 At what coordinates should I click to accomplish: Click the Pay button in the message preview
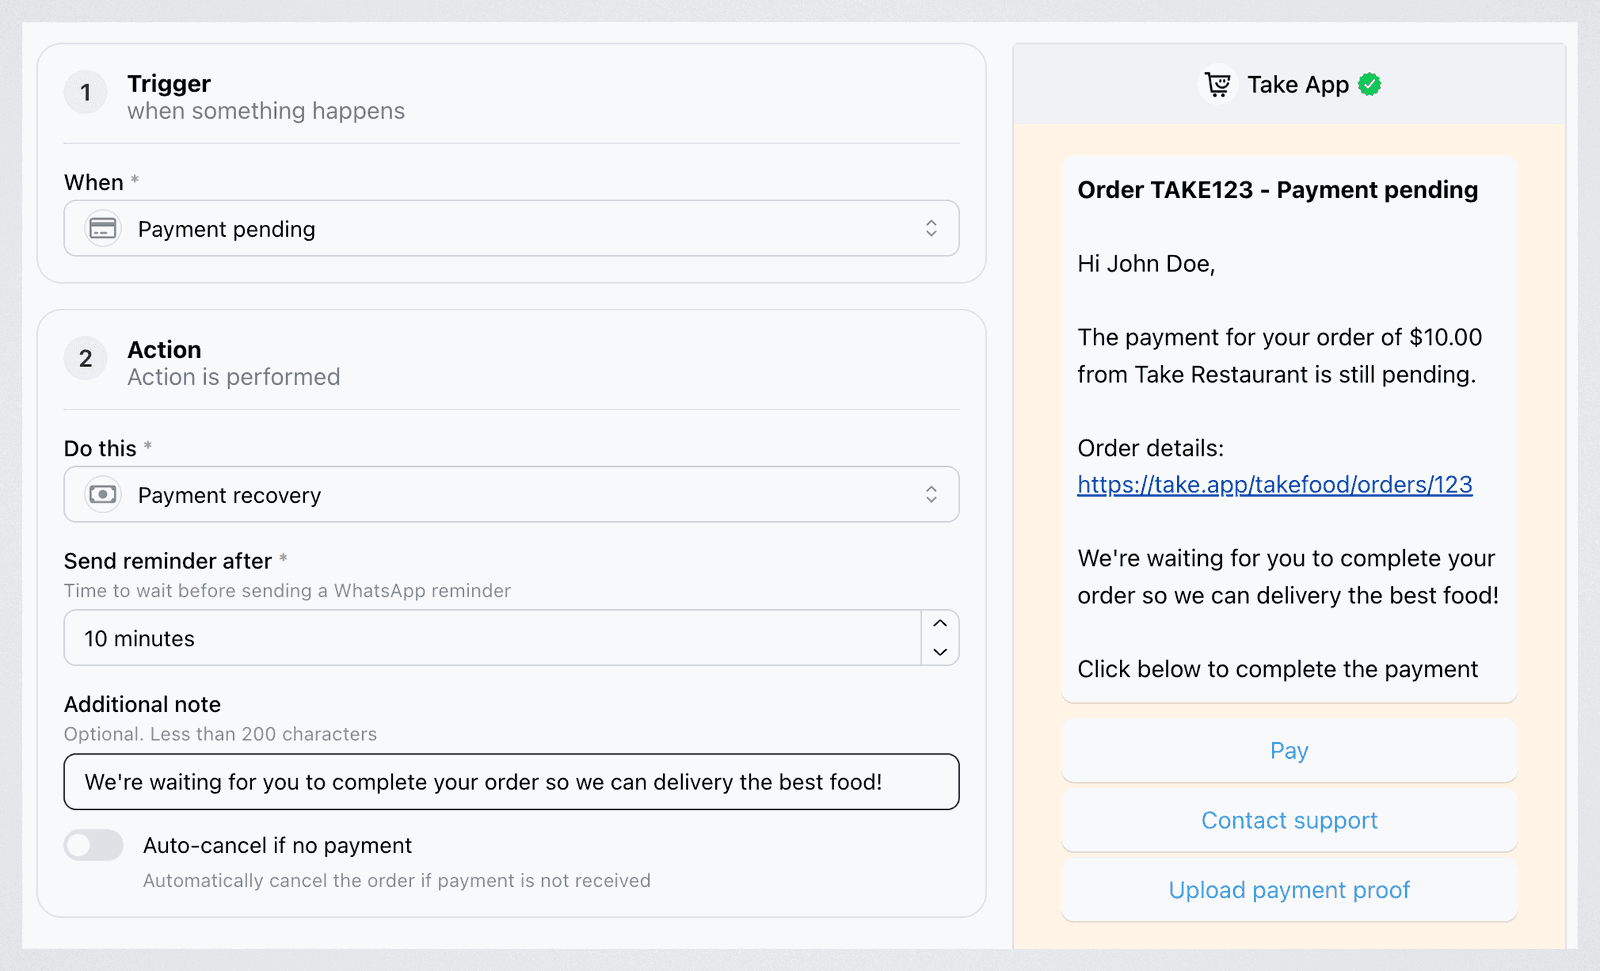[1289, 751]
